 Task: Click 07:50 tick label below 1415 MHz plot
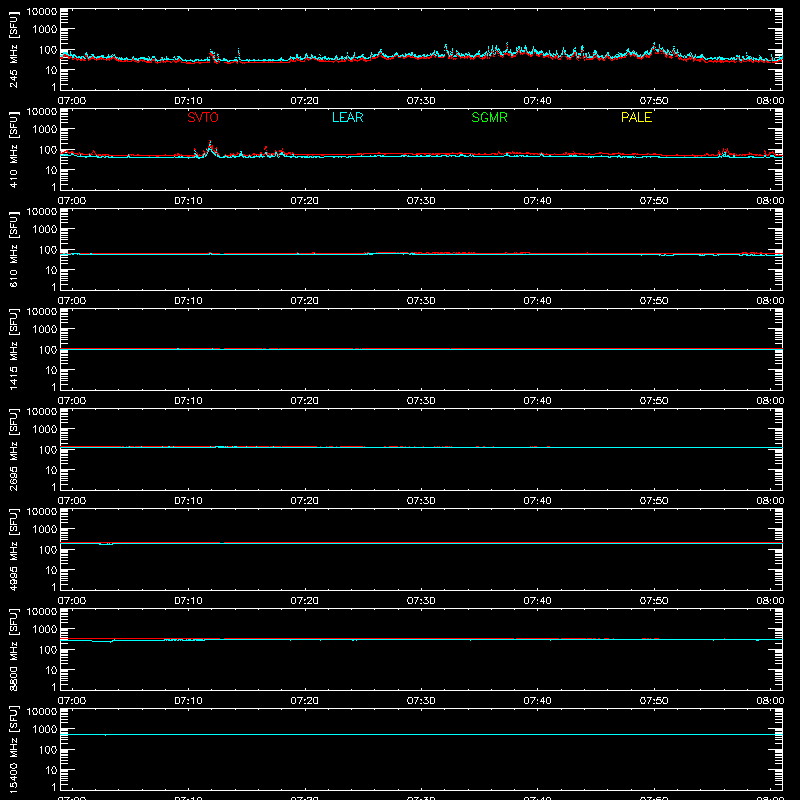[x=654, y=401]
